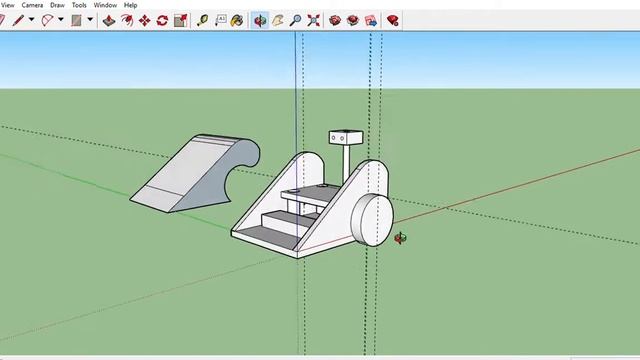Click the active Orbit tool

coord(260,20)
